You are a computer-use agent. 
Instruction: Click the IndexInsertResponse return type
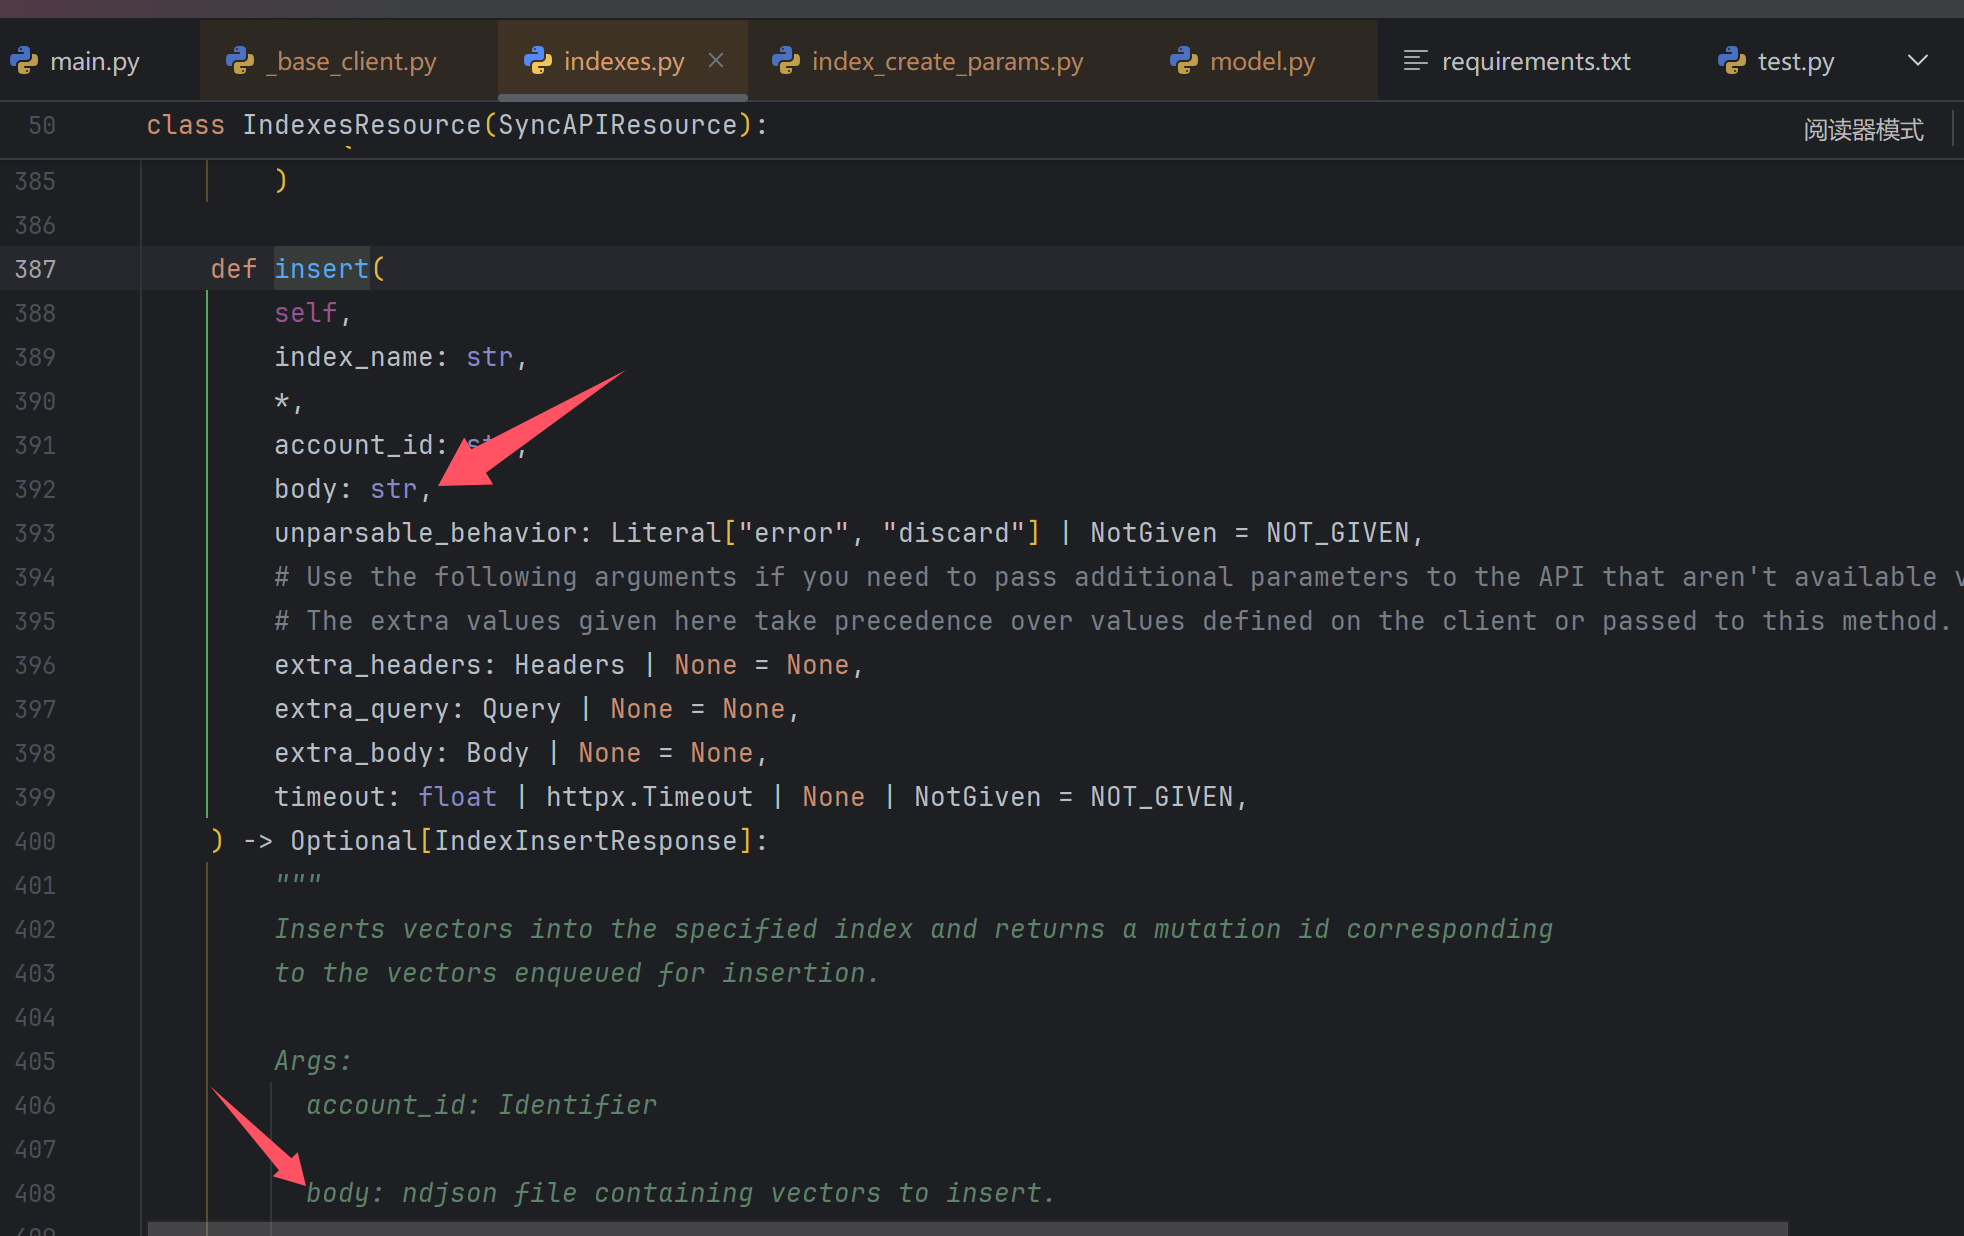585,841
